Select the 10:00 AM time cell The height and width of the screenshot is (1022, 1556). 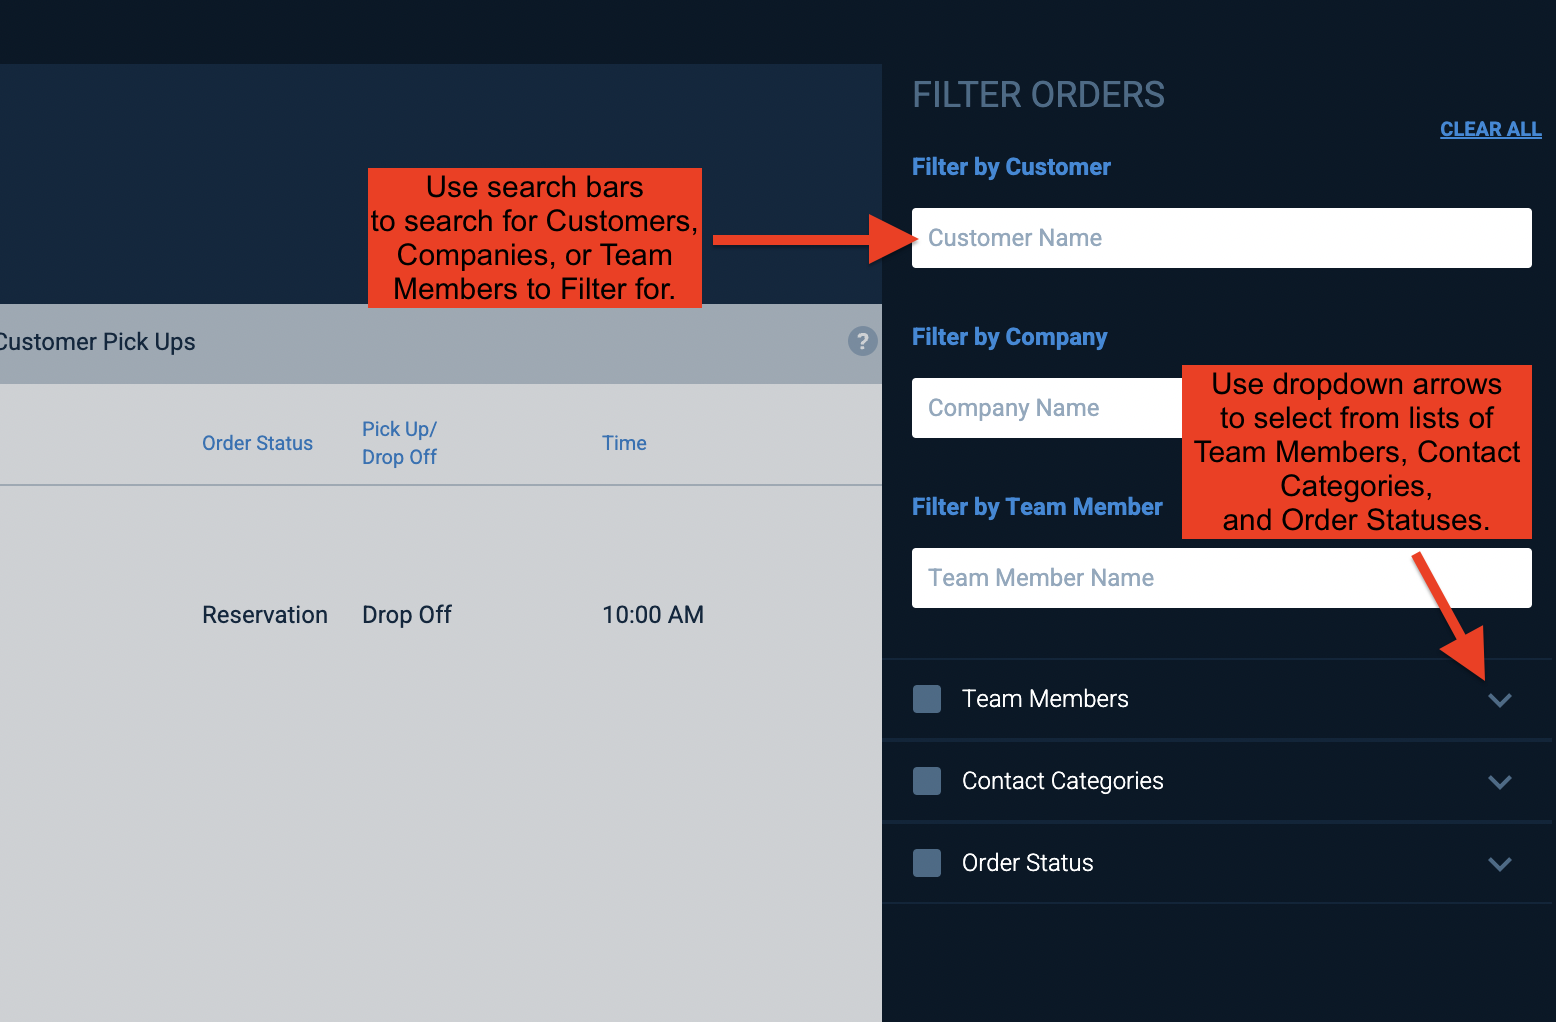[653, 615]
